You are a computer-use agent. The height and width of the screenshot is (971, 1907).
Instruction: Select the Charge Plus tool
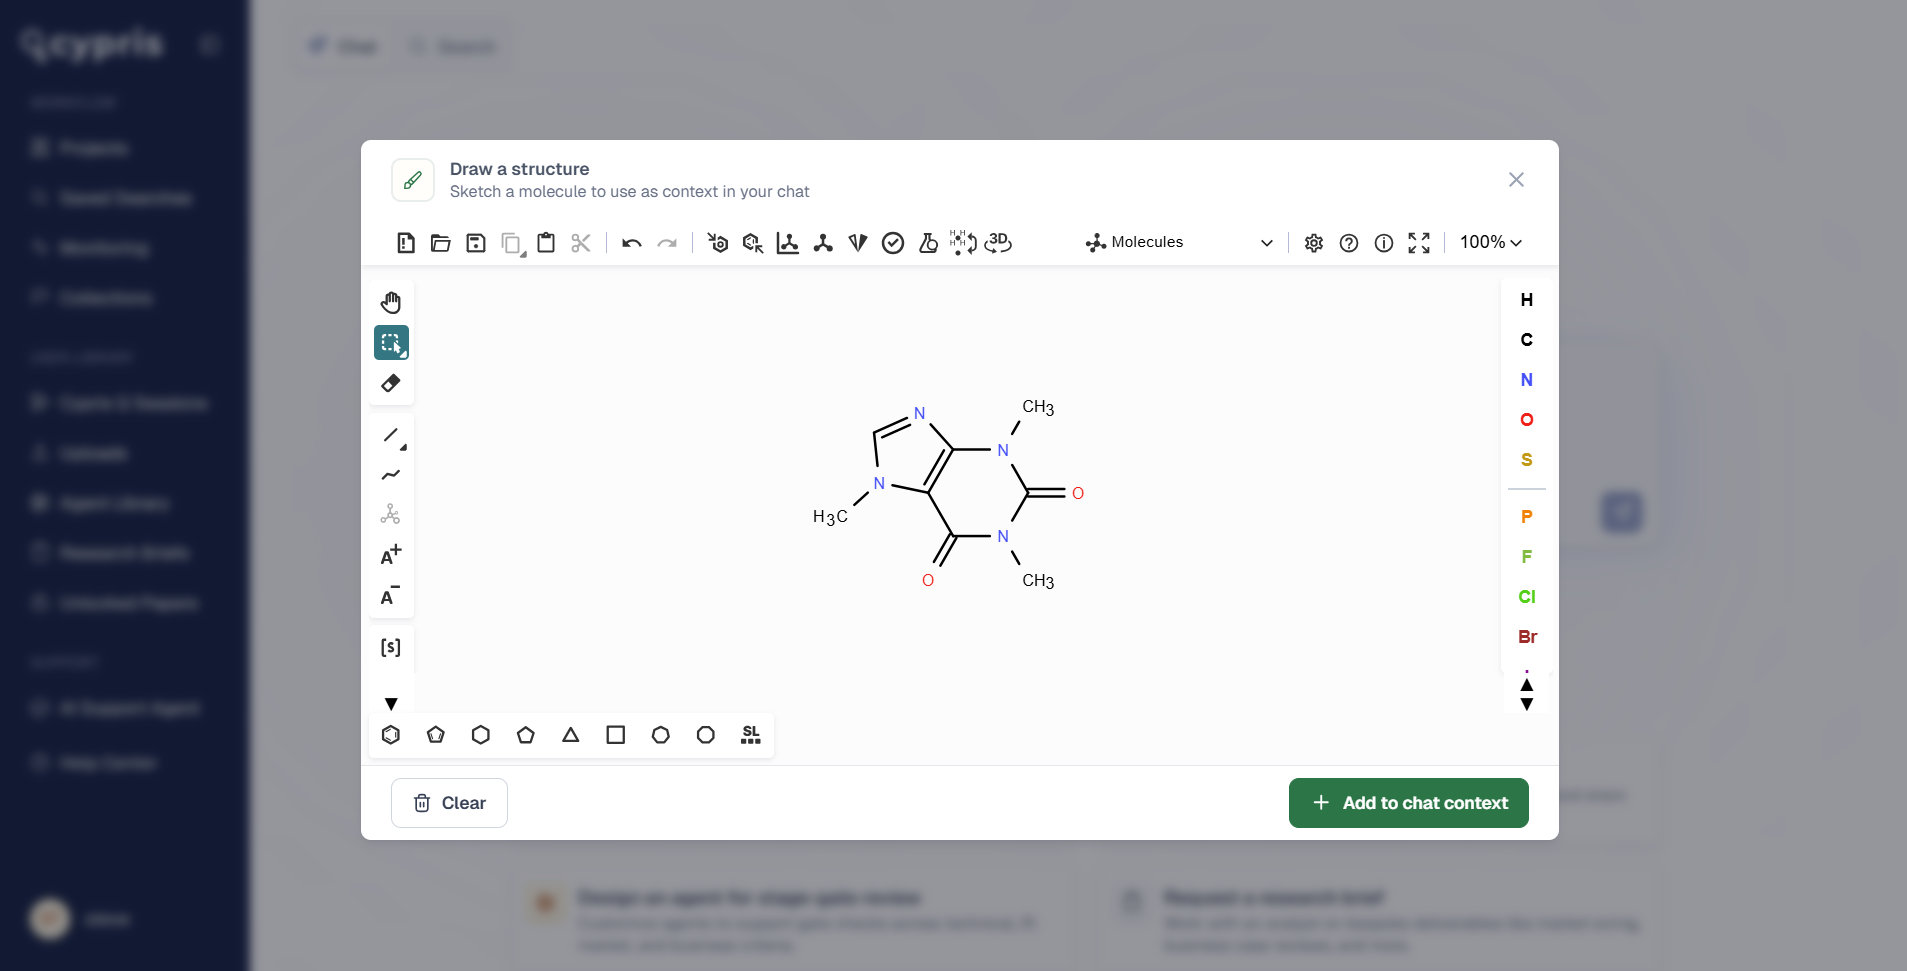tap(391, 555)
